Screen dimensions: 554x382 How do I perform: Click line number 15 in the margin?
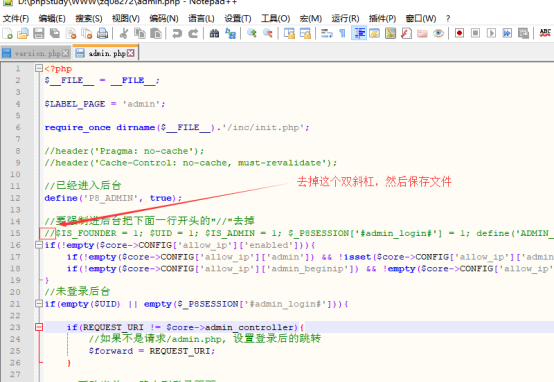tap(15, 233)
